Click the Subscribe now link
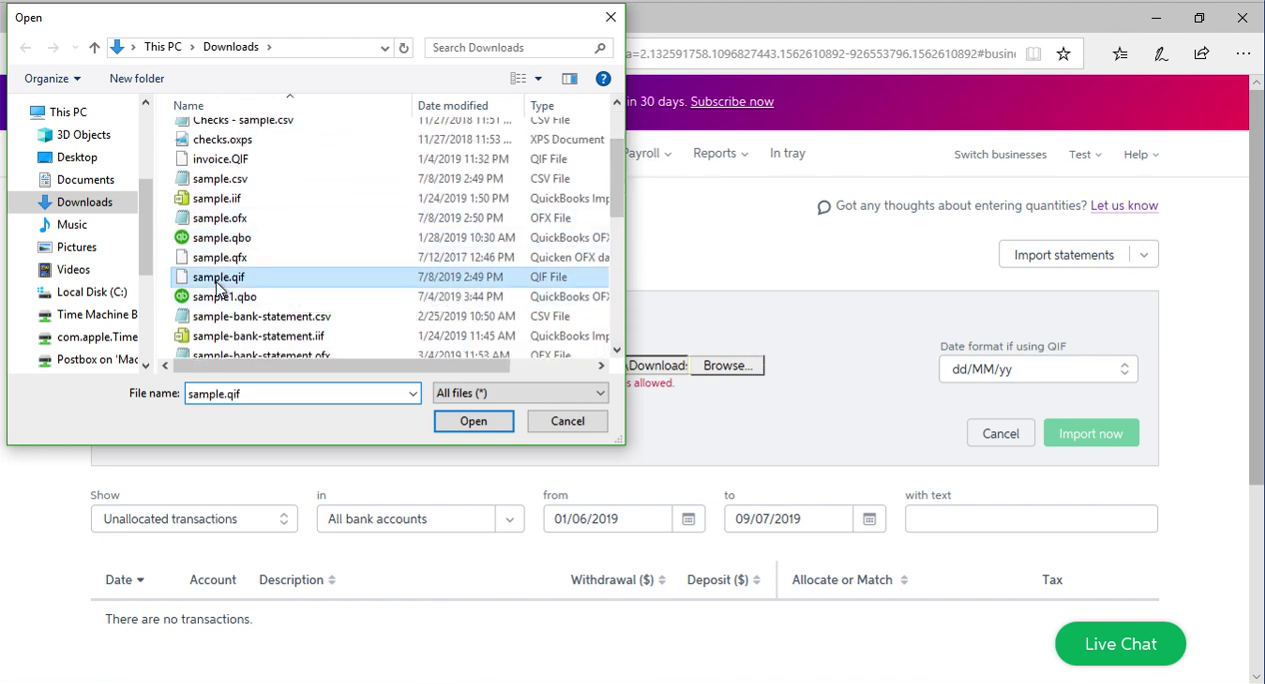The height and width of the screenshot is (684, 1265). pyautogui.click(x=732, y=102)
